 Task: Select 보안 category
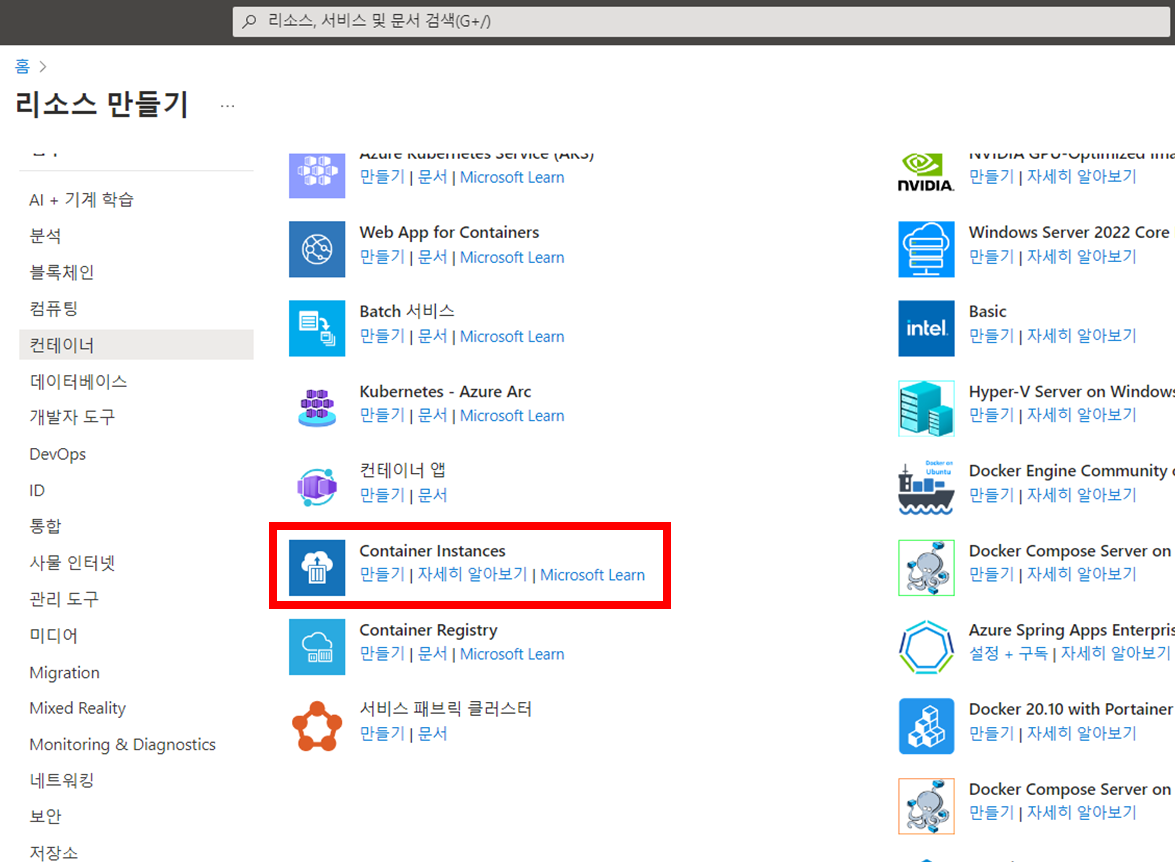(136, 816)
